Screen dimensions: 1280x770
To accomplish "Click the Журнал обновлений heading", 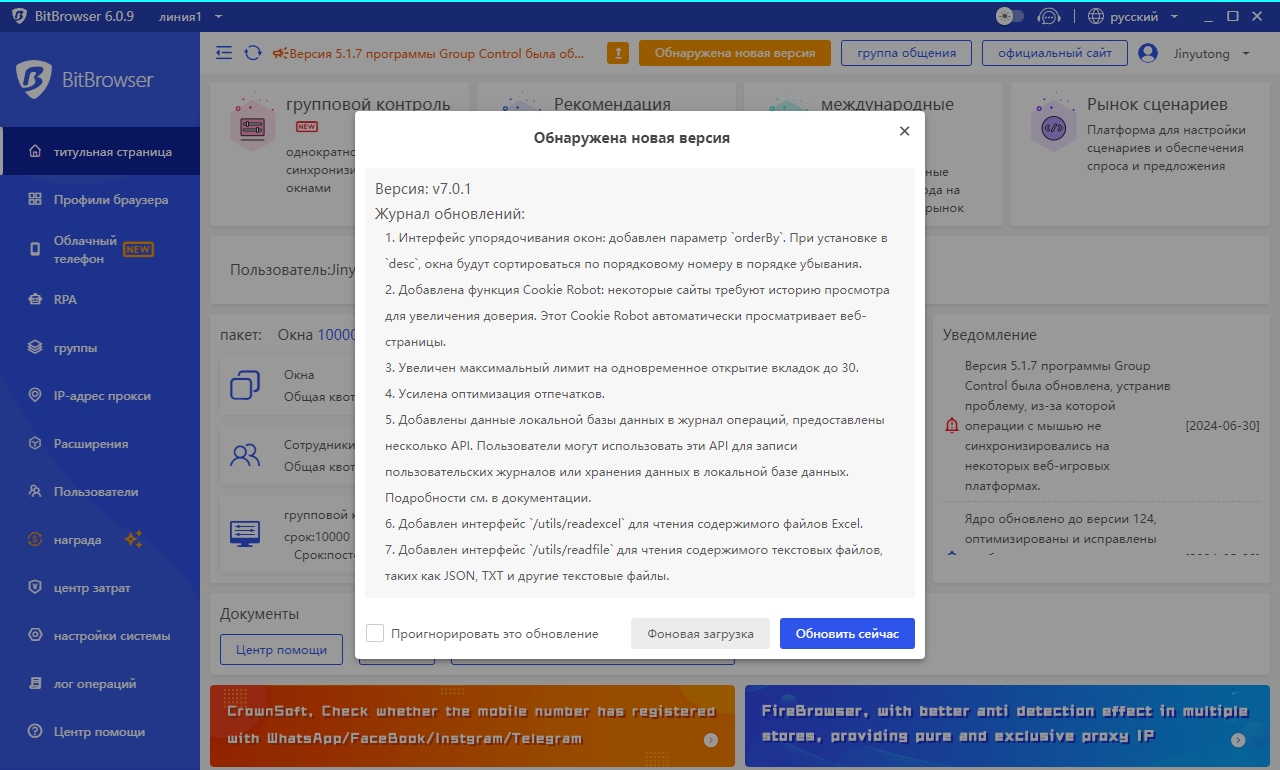I will (x=450, y=214).
